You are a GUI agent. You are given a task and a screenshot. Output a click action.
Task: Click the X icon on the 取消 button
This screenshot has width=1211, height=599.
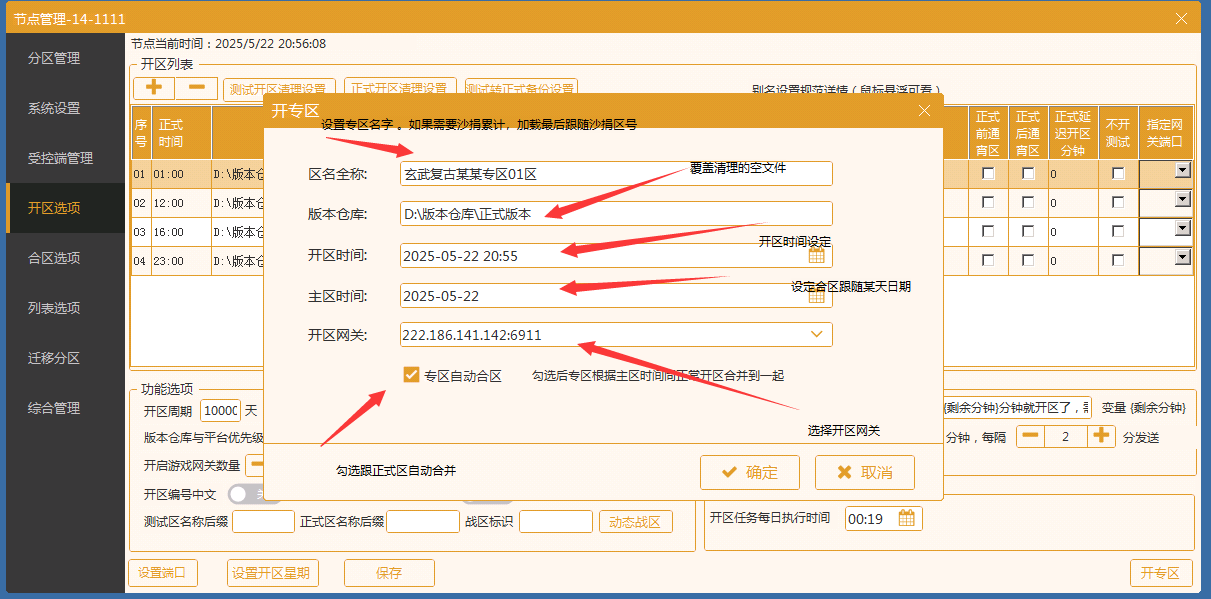[x=843, y=472]
